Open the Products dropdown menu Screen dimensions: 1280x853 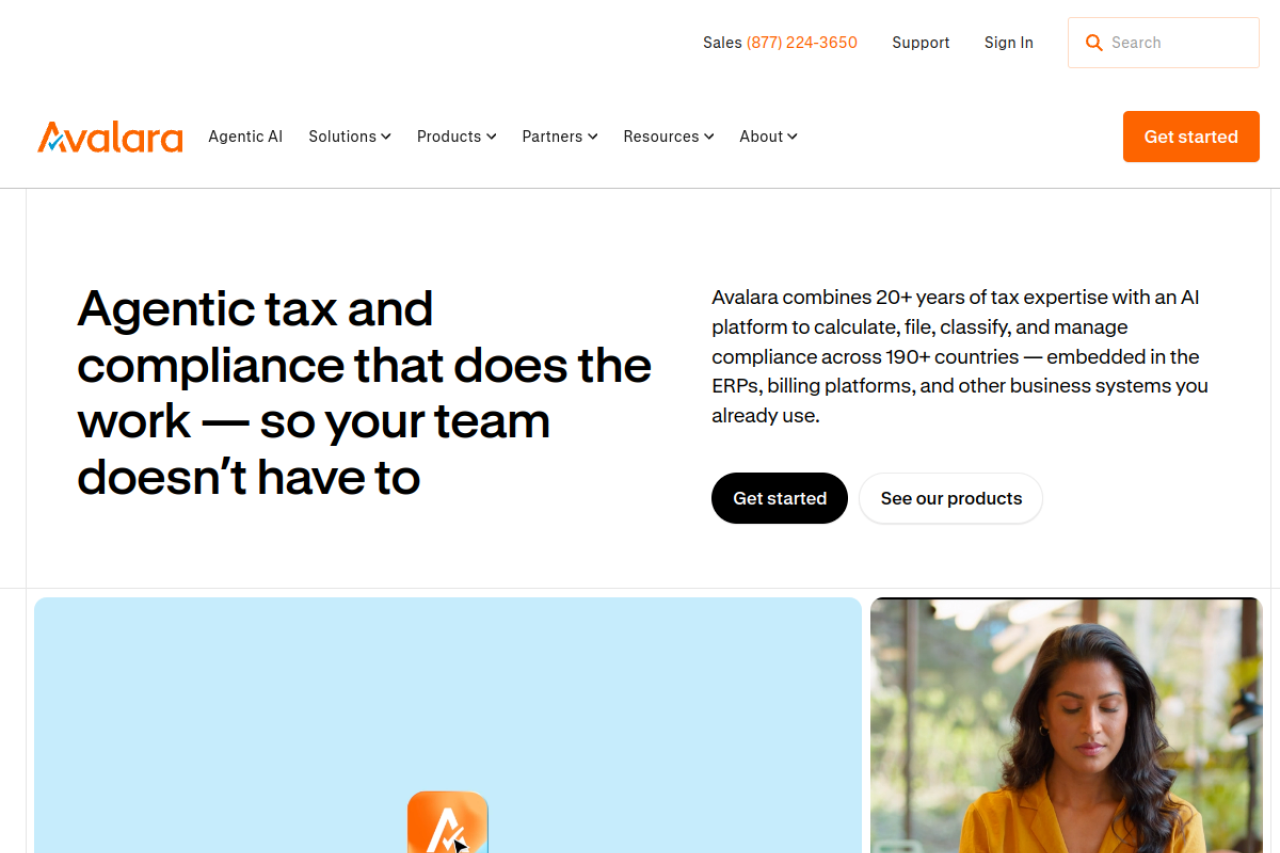456,137
